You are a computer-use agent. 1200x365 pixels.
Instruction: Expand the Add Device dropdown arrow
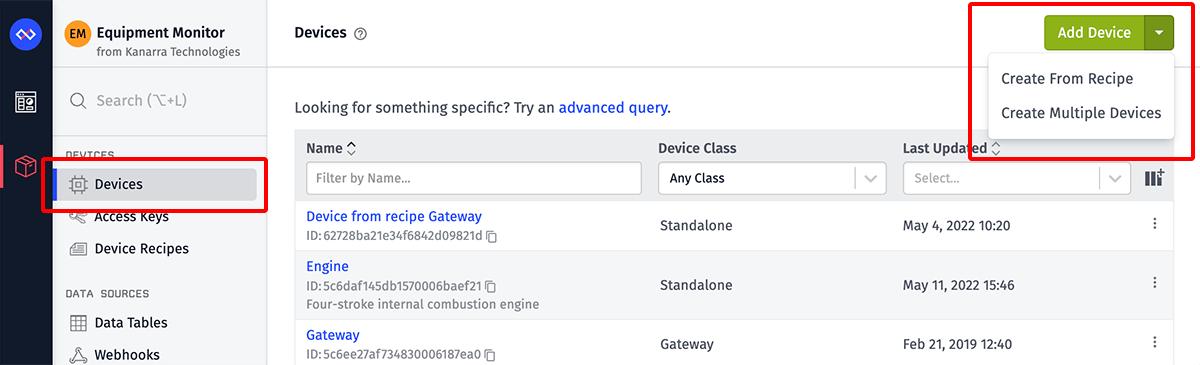(x=1158, y=33)
